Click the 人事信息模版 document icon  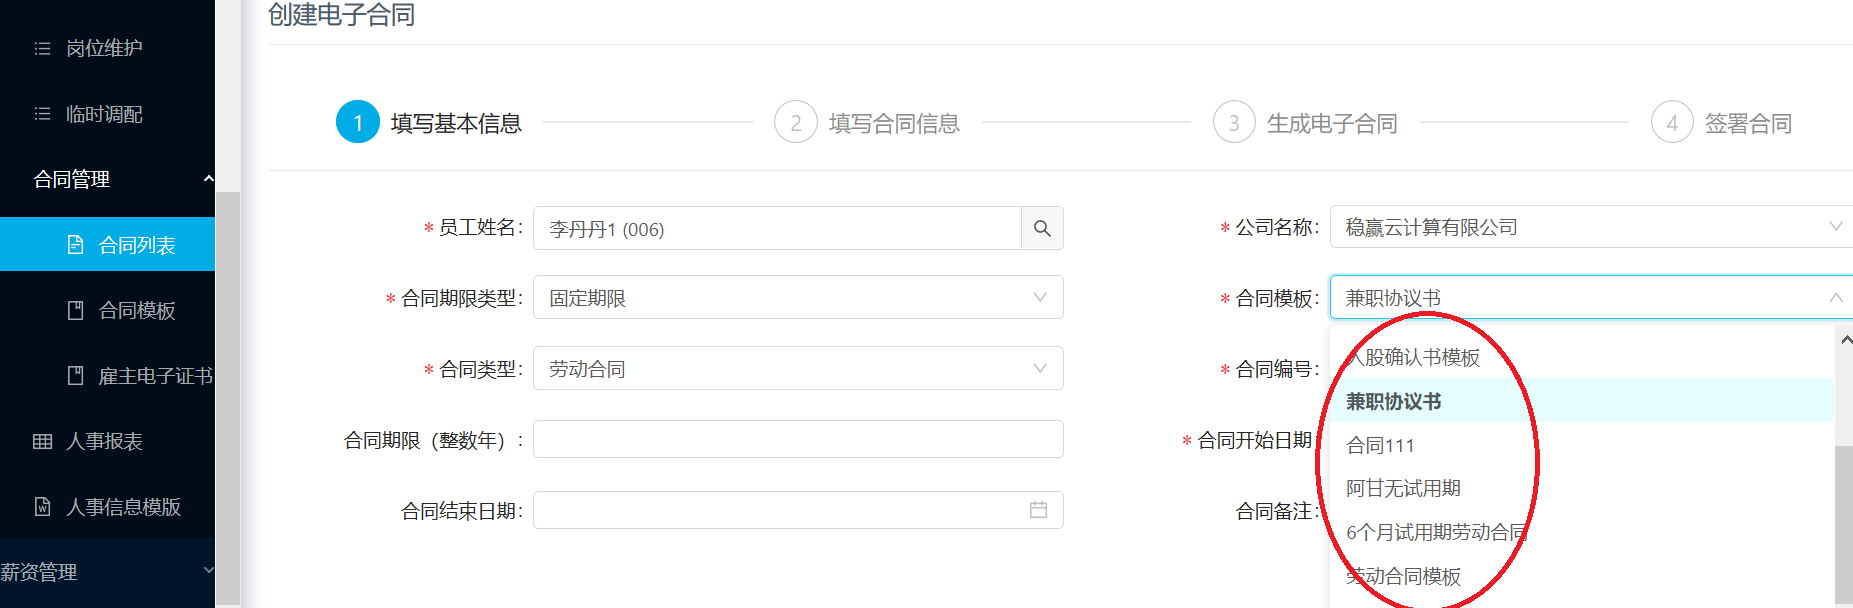[42, 507]
